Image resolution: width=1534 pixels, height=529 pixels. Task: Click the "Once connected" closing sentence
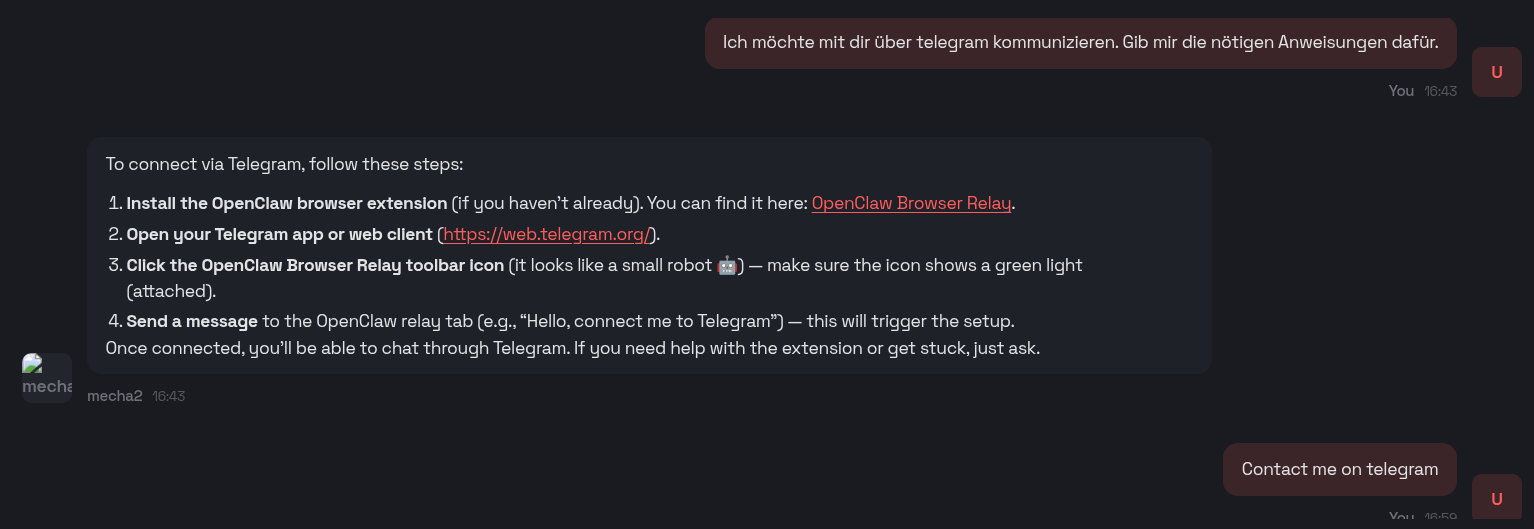coord(572,348)
